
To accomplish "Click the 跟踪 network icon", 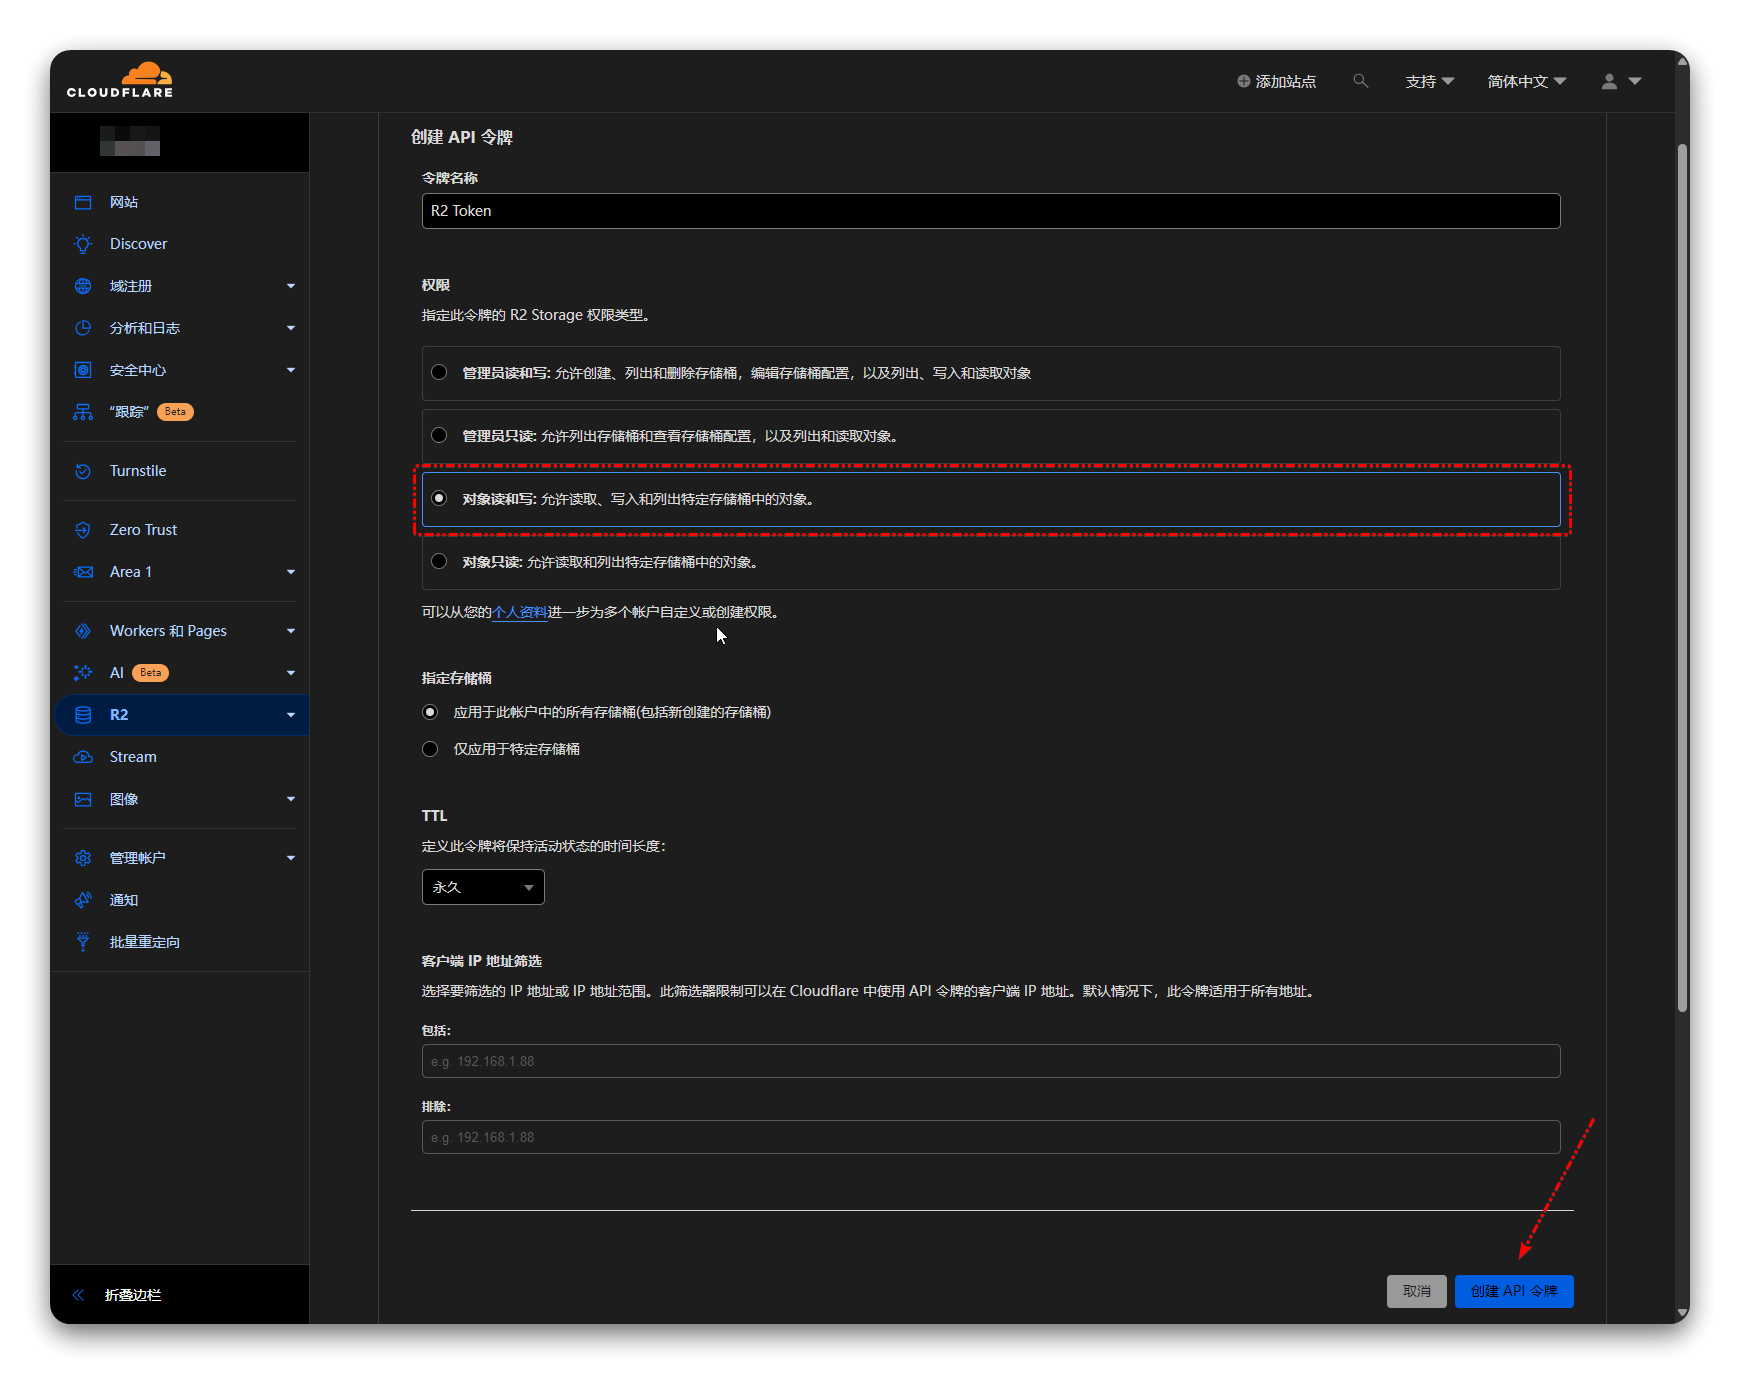I will [83, 412].
